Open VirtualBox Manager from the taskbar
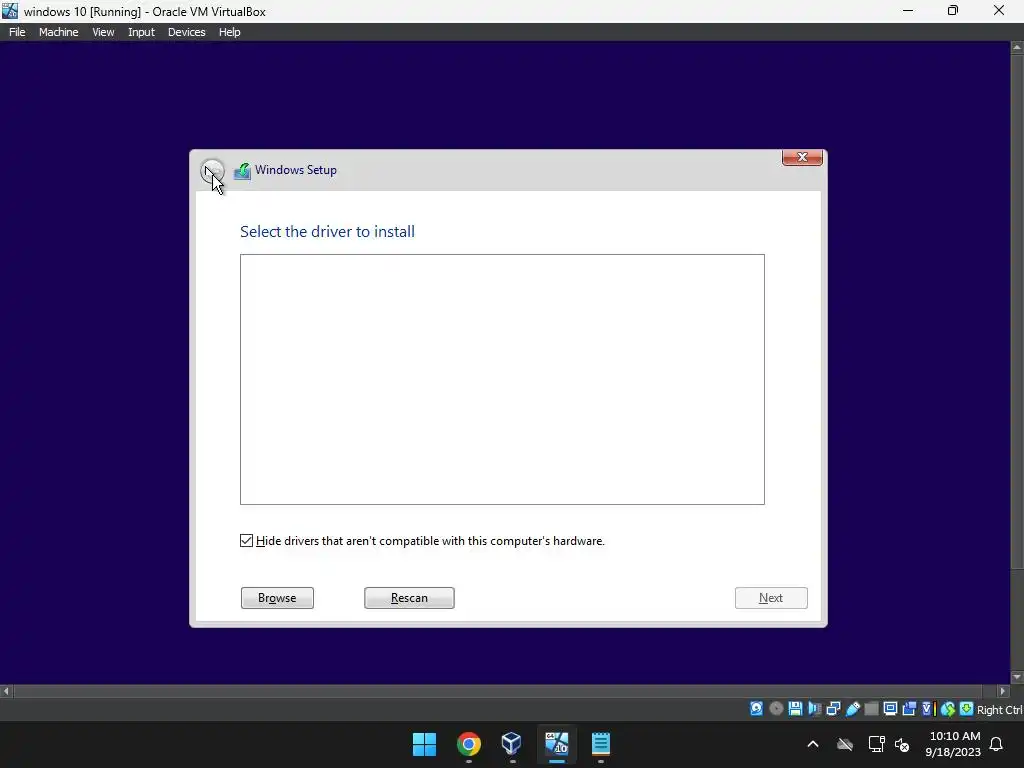The height and width of the screenshot is (768, 1024). pos(512,744)
